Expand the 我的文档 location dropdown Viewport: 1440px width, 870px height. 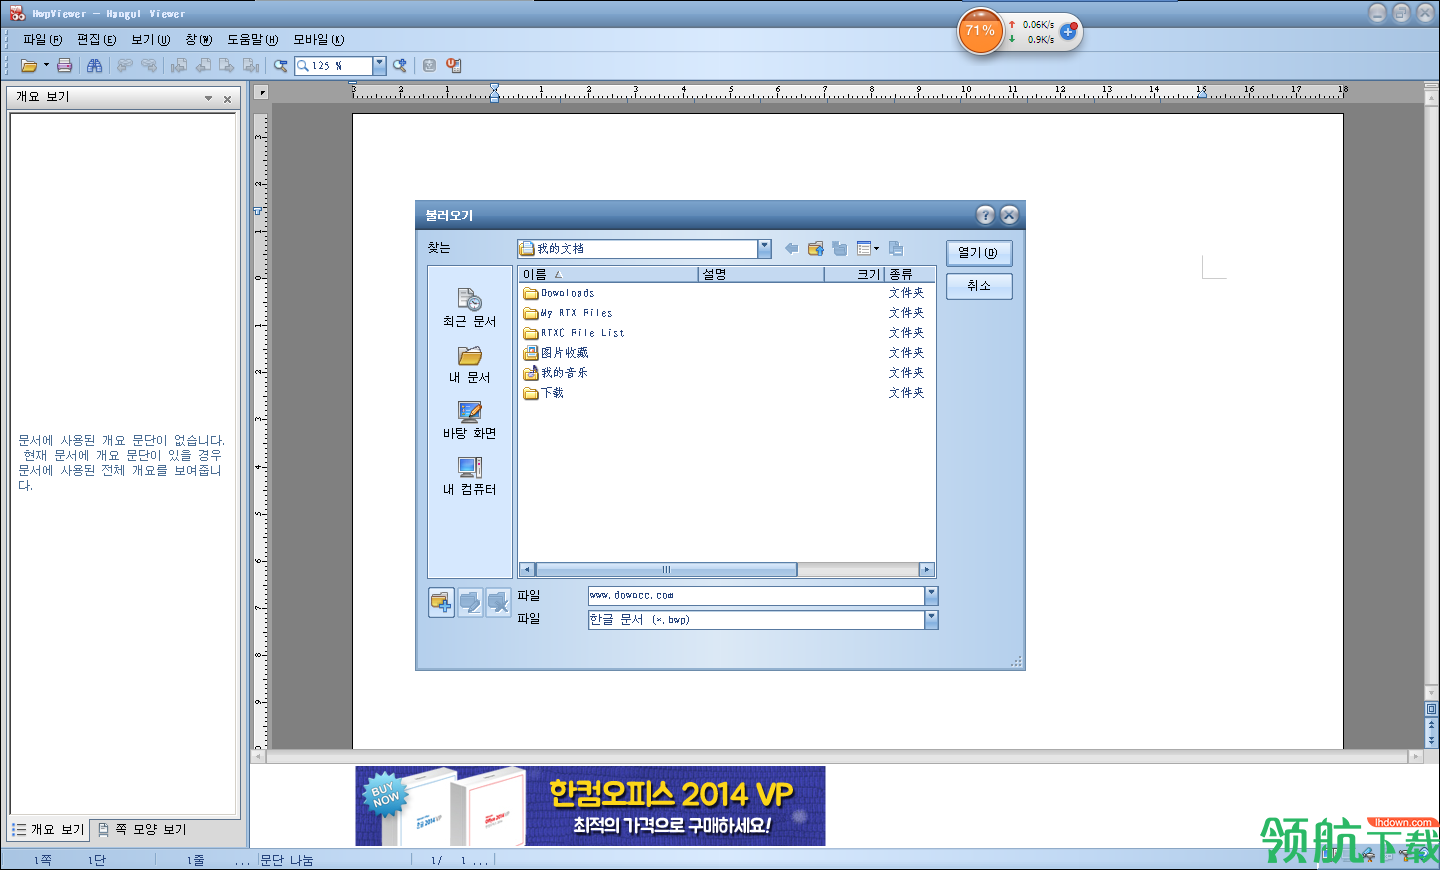765,248
